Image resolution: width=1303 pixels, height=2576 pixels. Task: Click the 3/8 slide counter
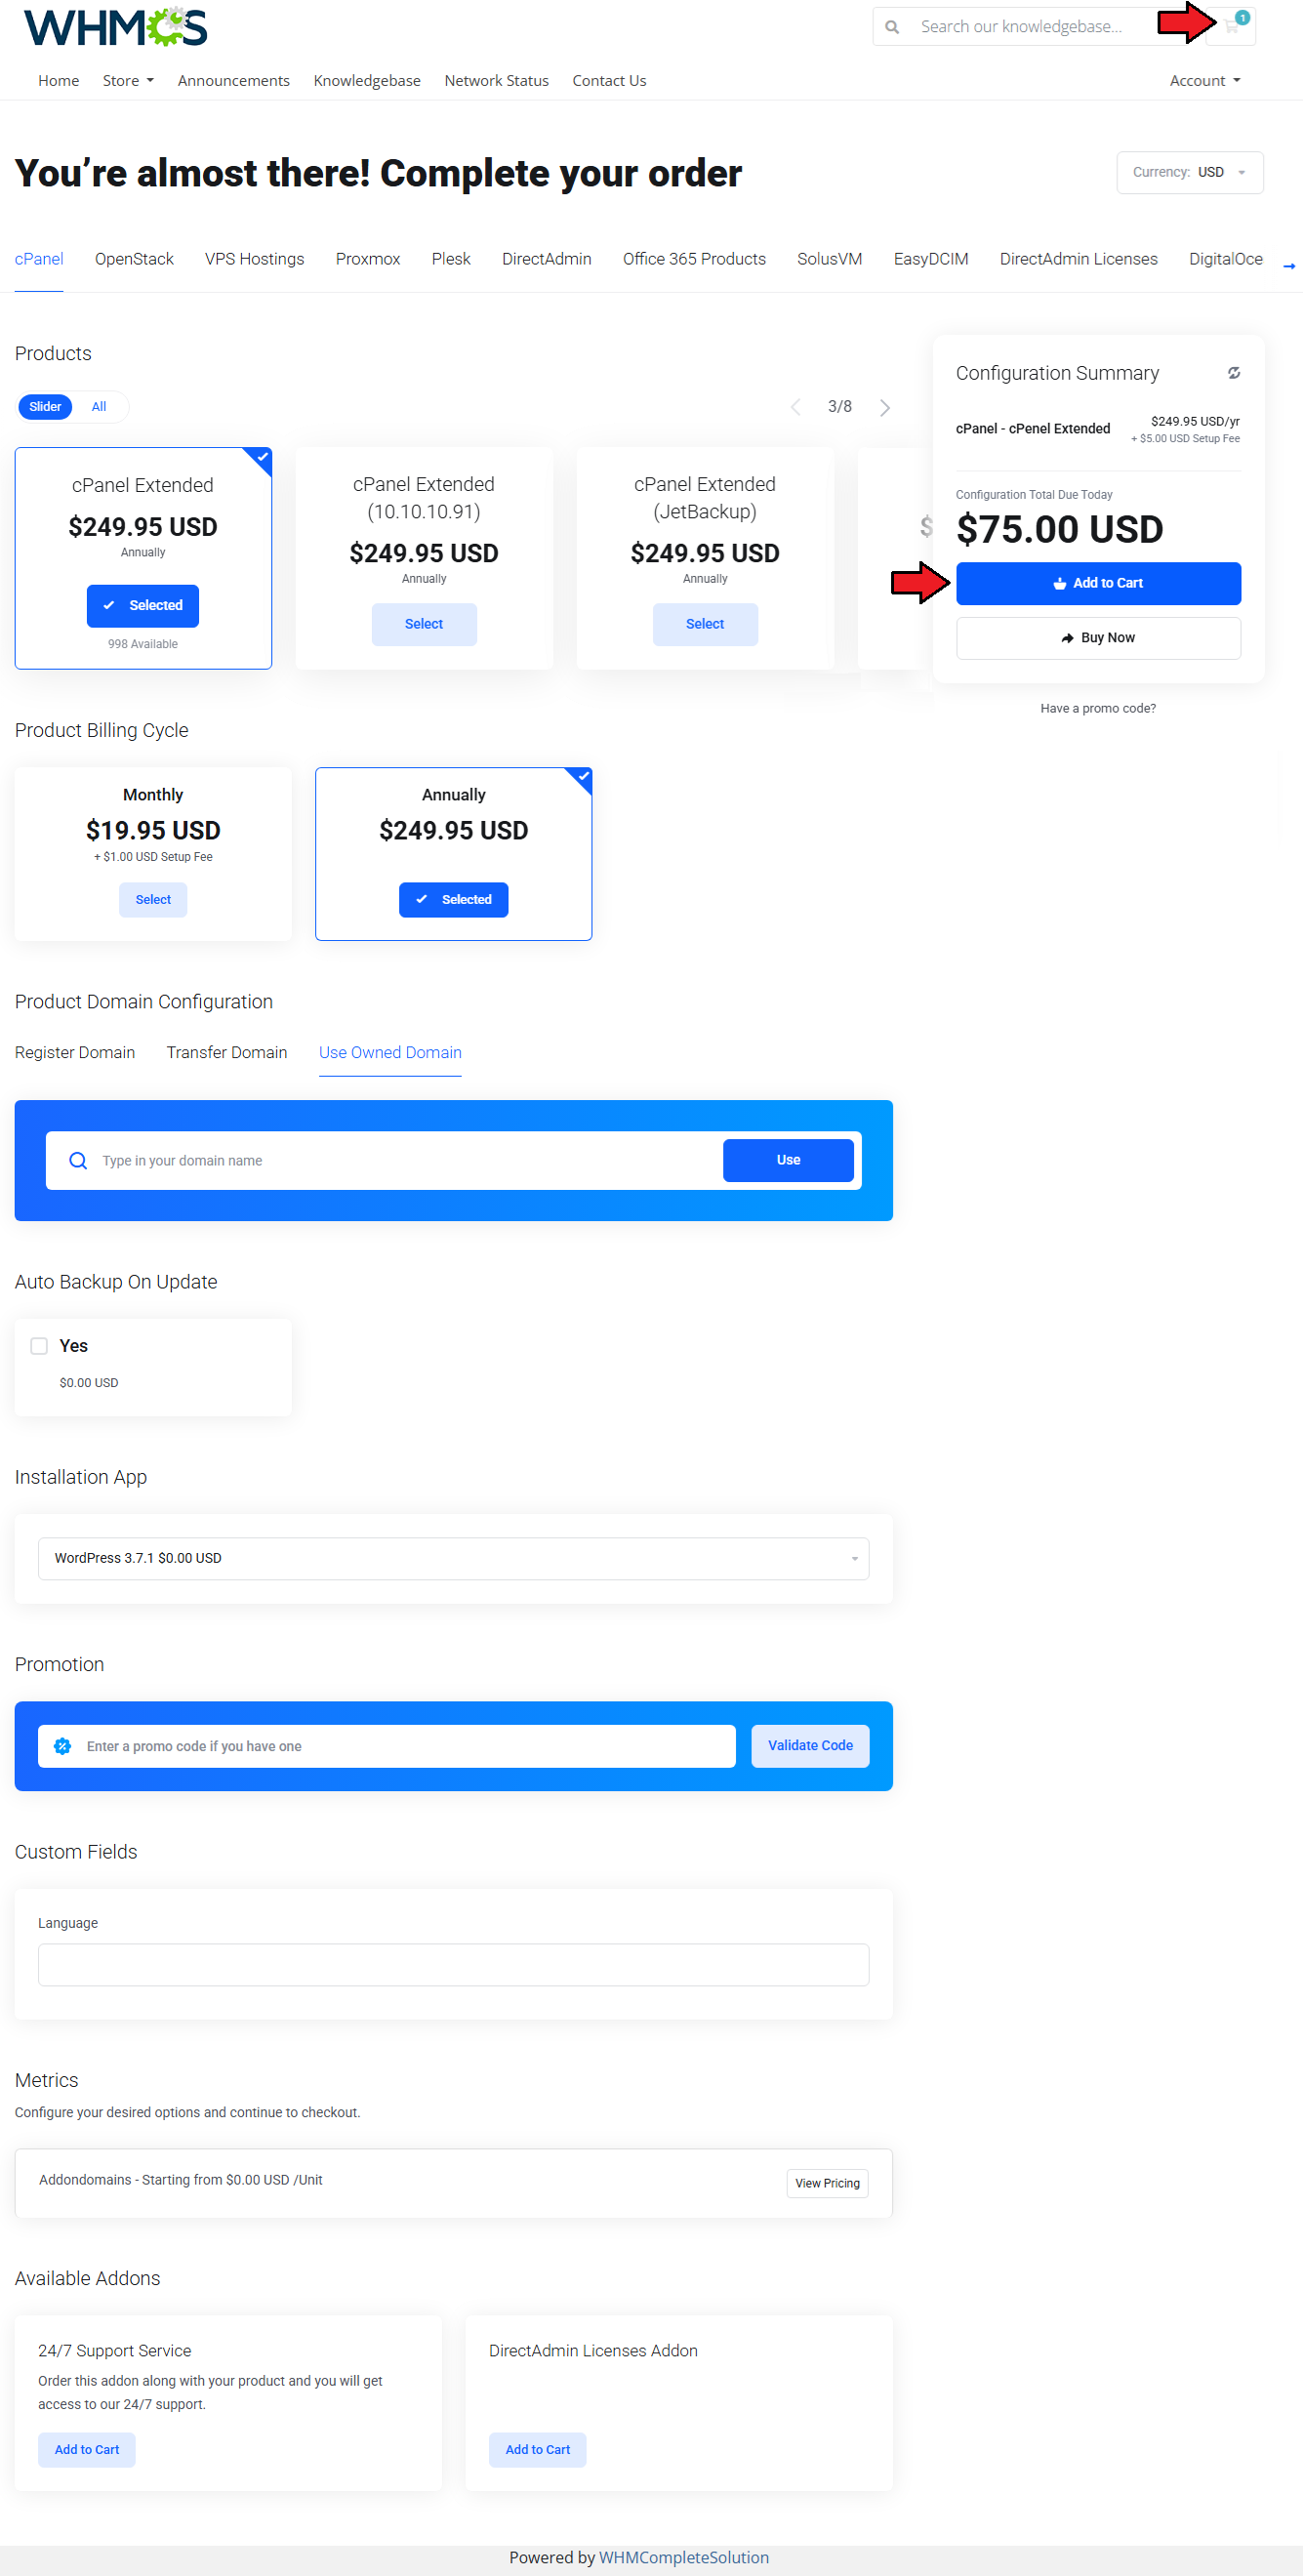pos(840,406)
